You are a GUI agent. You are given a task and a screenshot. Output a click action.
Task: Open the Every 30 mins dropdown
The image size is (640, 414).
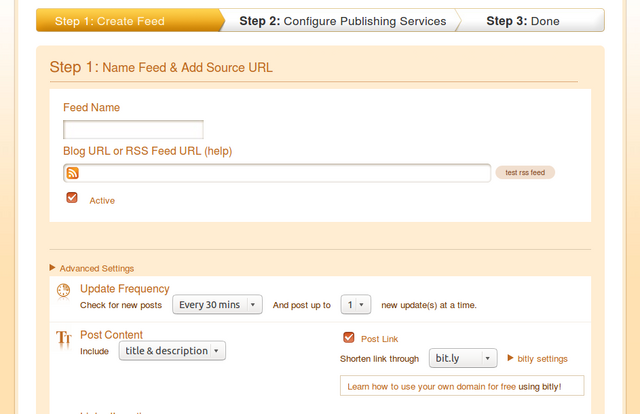click(217, 305)
